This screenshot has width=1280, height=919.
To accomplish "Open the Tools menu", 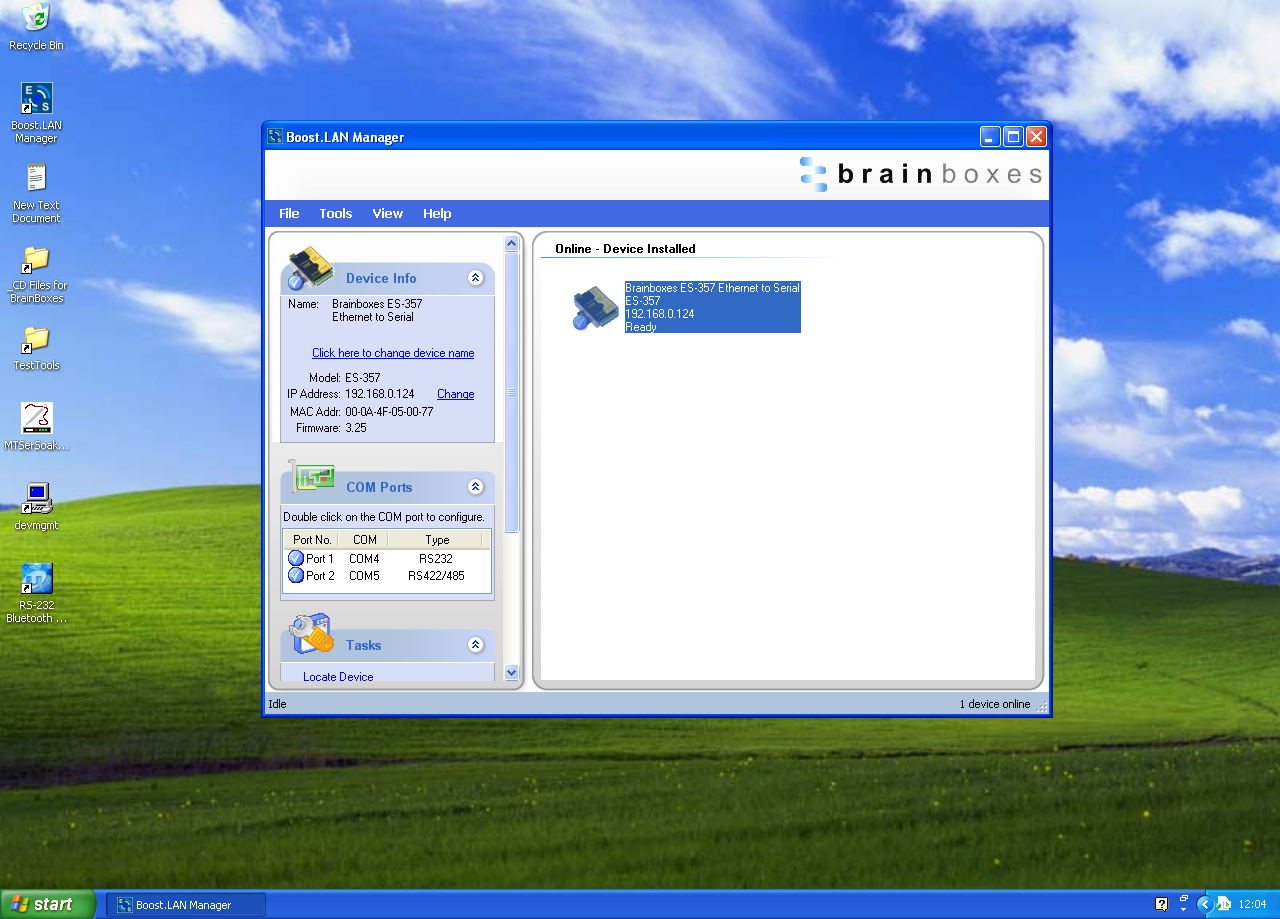I will (335, 213).
